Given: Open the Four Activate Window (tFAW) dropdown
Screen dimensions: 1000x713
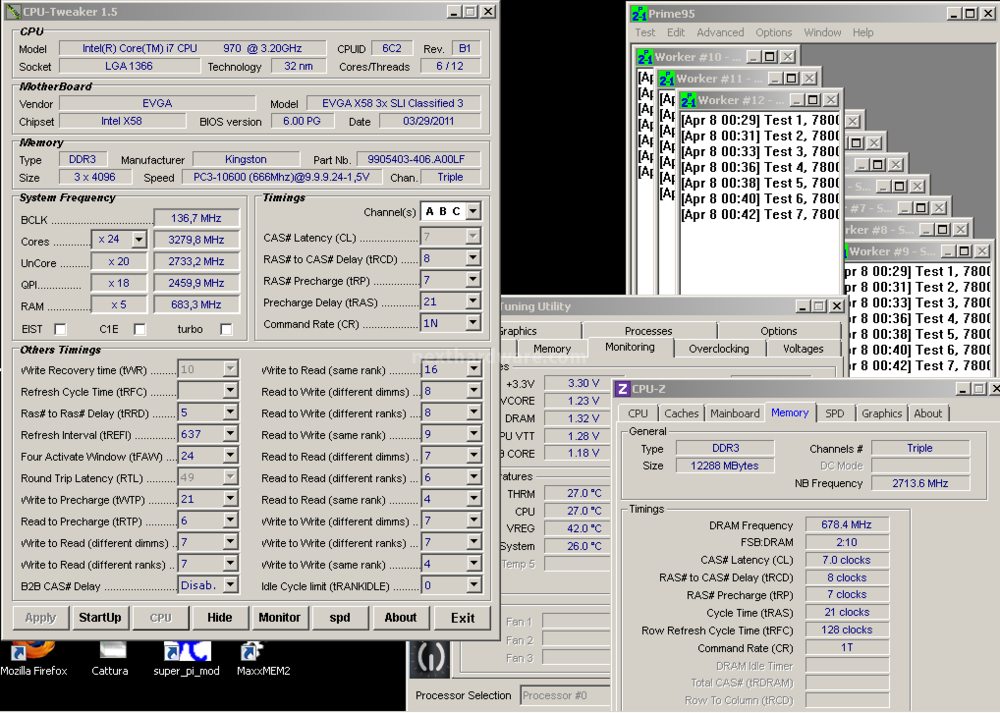Looking at the screenshot, I should [x=230, y=456].
